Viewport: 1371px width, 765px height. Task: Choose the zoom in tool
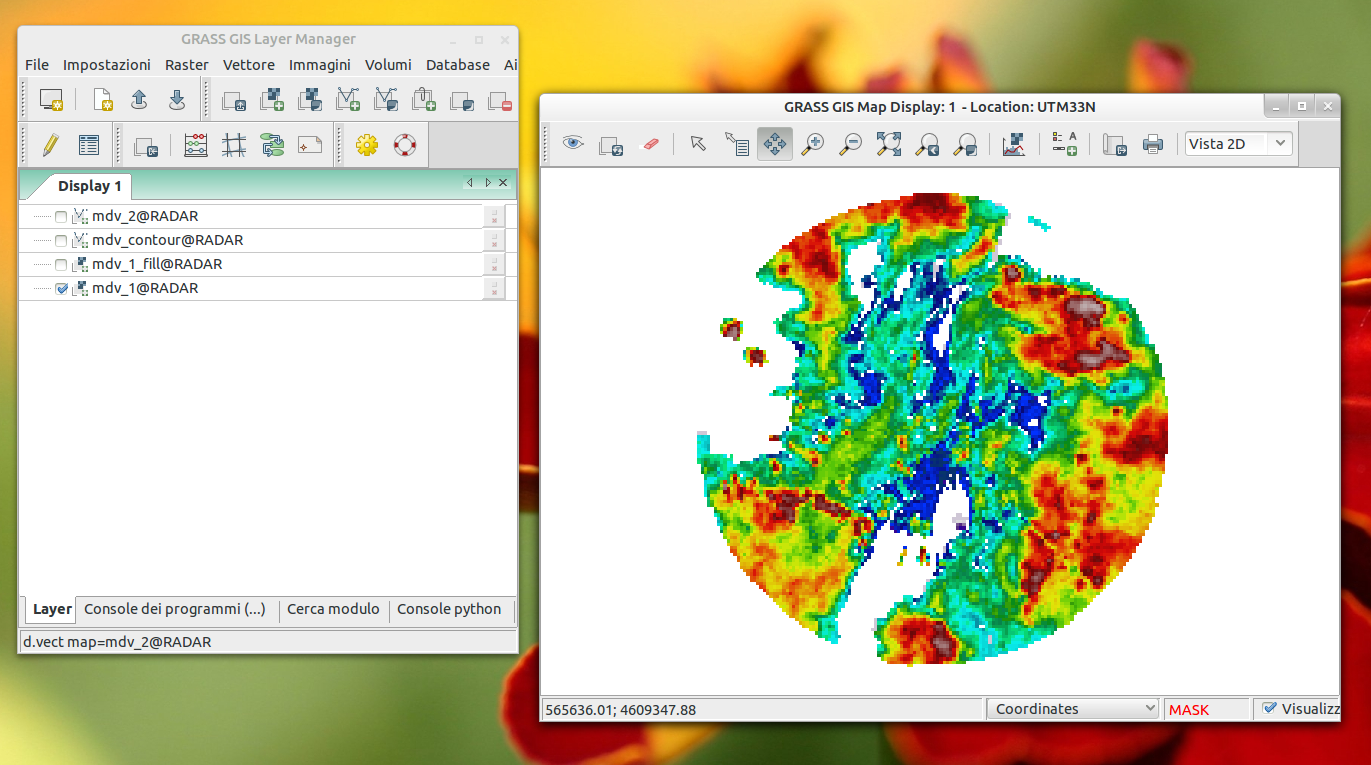pos(813,144)
